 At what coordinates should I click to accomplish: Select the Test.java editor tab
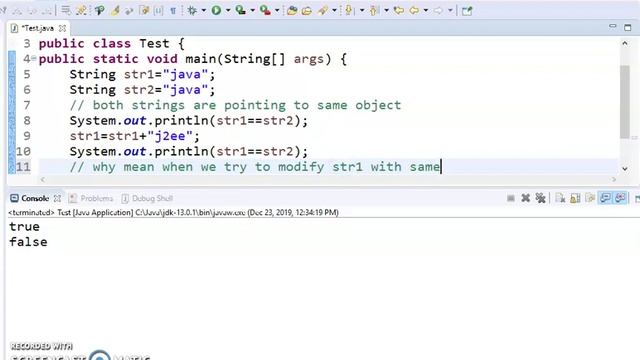pyautogui.click(x=37, y=28)
